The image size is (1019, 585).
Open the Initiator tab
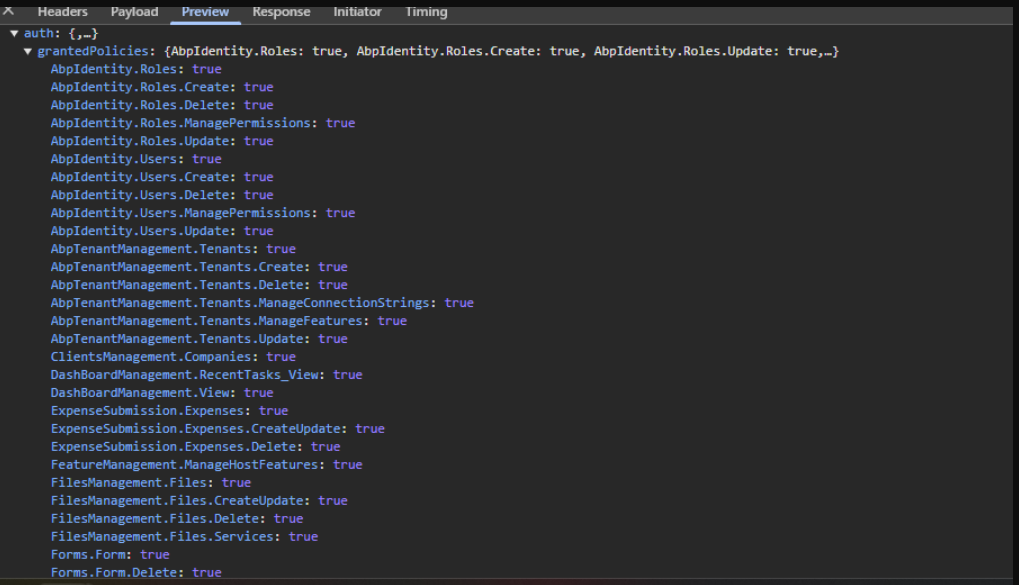357,12
